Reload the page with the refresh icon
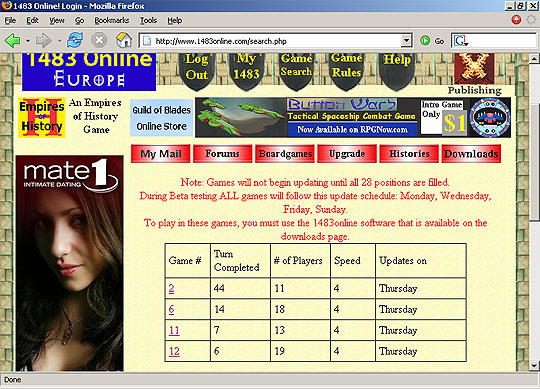The width and height of the screenshot is (540, 389). 75,40
